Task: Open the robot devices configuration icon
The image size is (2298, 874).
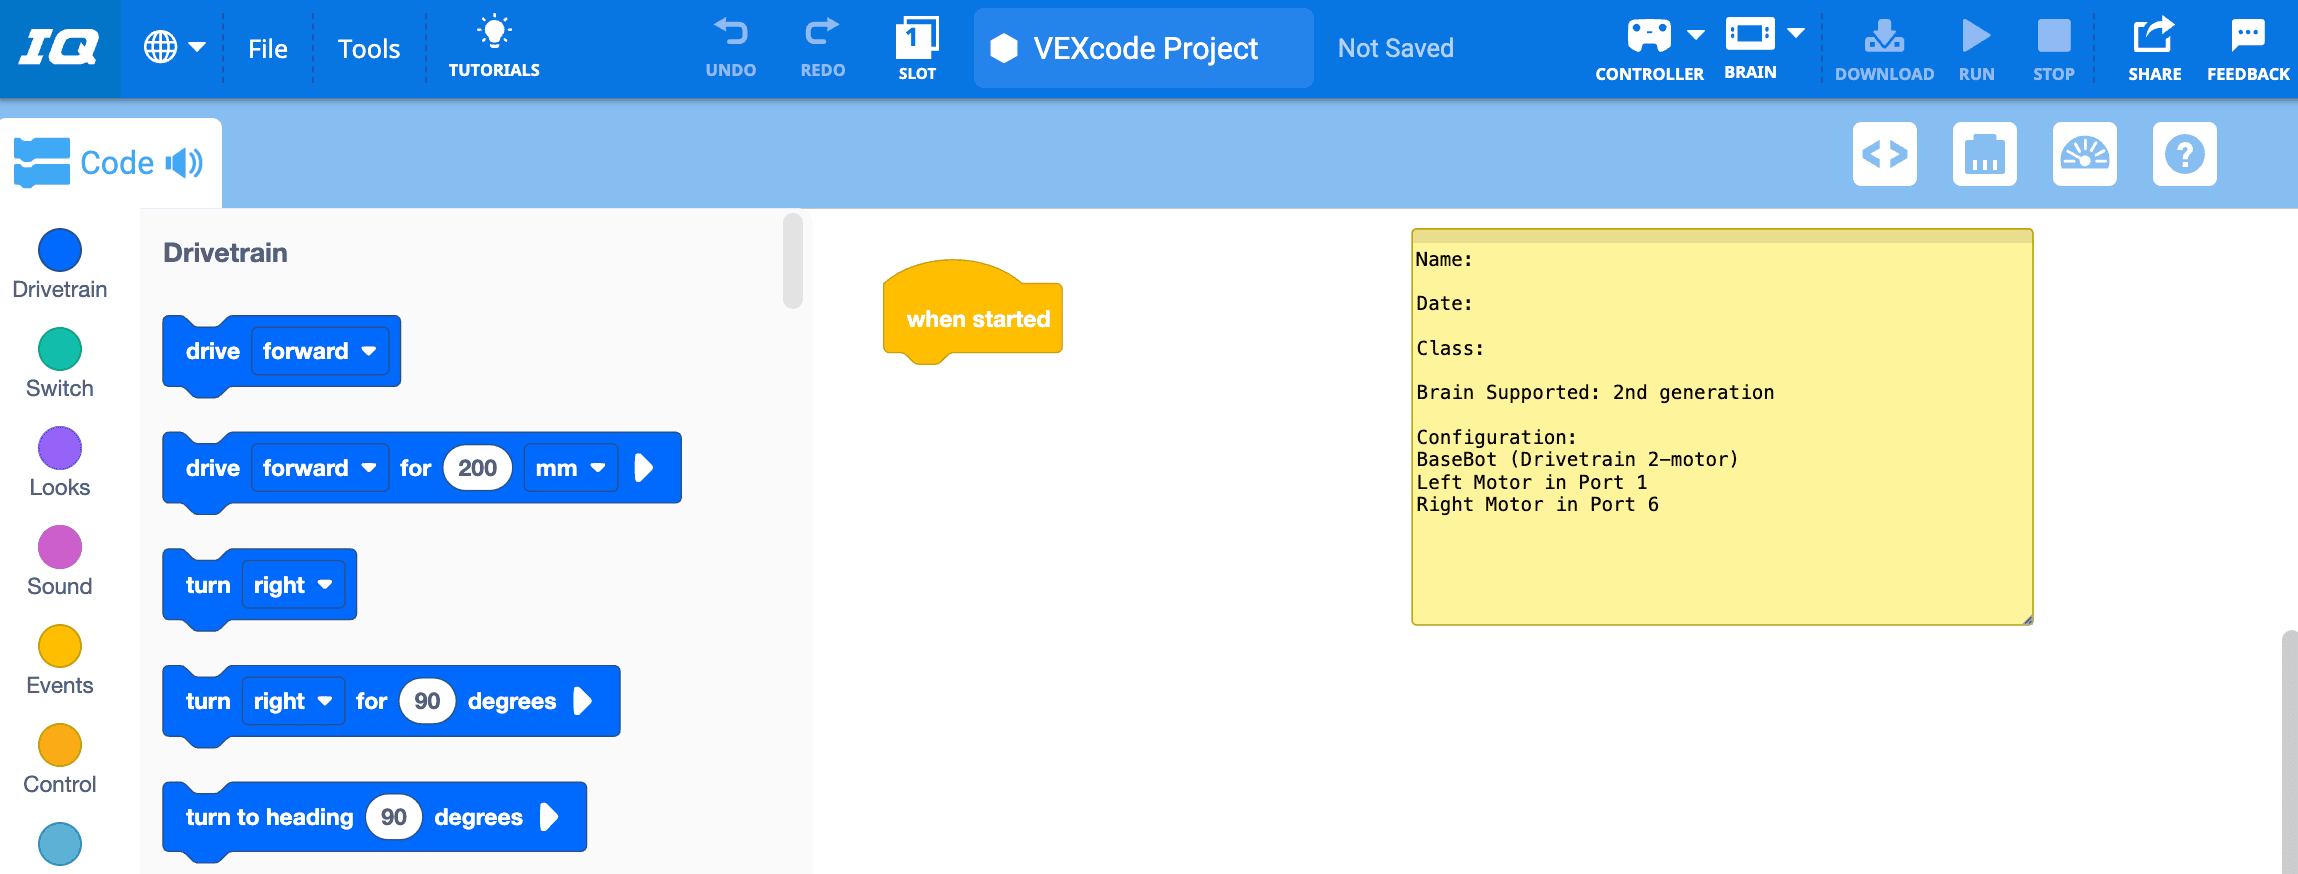Action: coord(1984,155)
